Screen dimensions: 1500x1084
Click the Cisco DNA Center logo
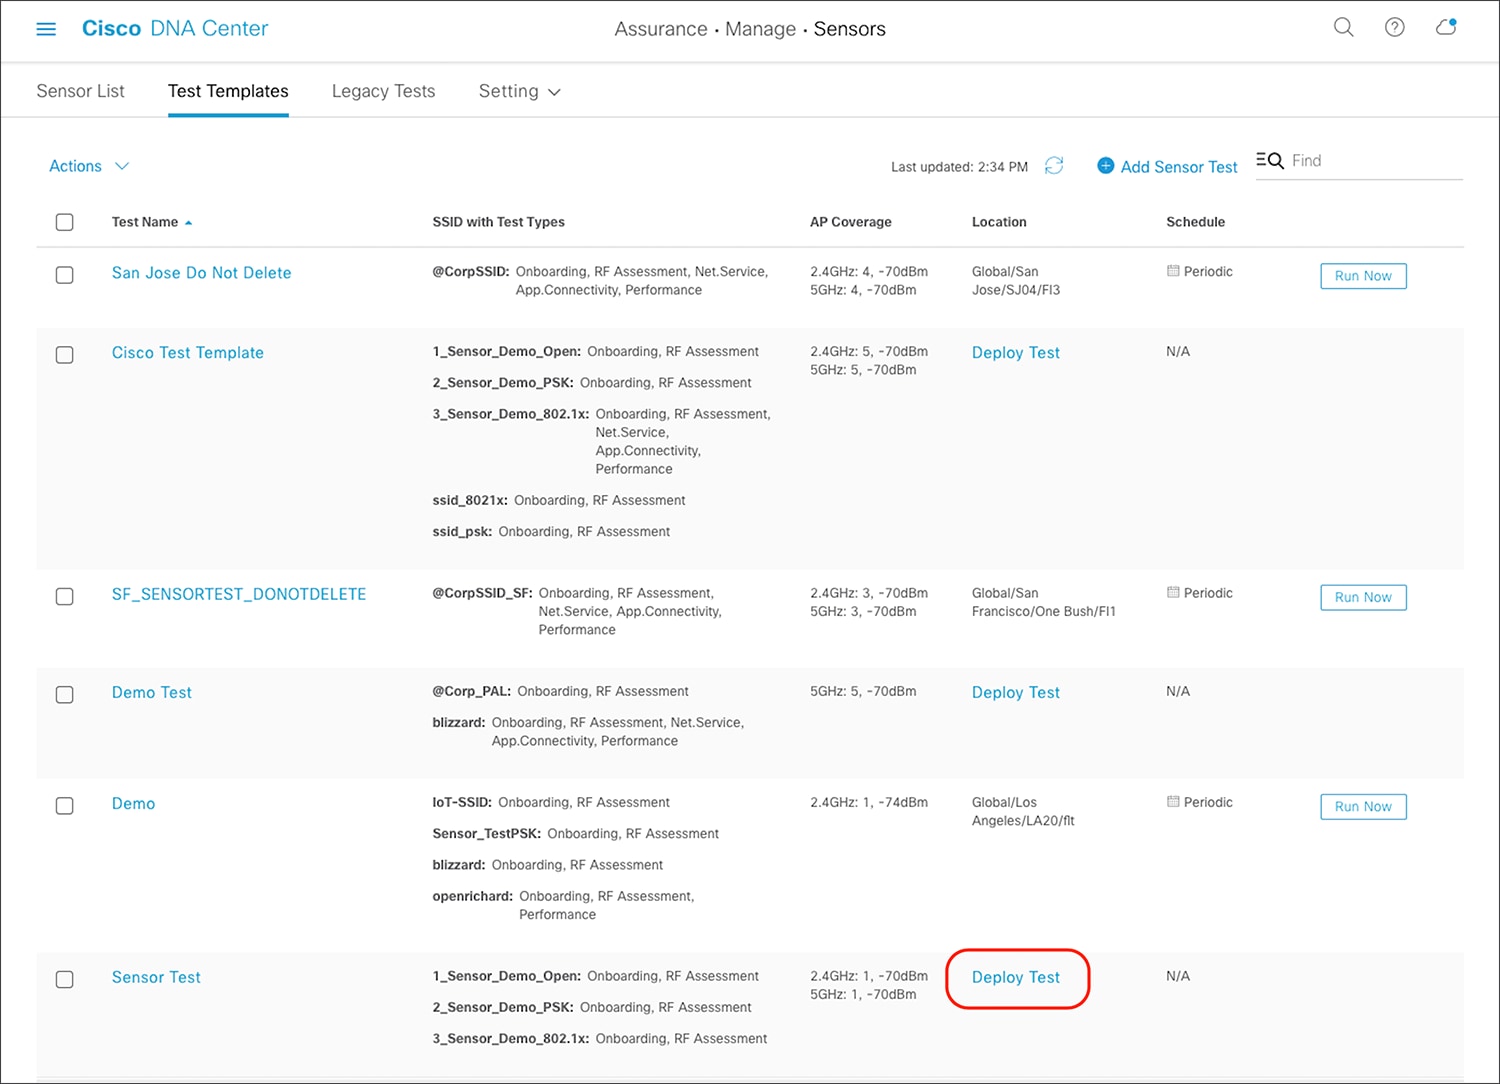[x=175, y=28]
